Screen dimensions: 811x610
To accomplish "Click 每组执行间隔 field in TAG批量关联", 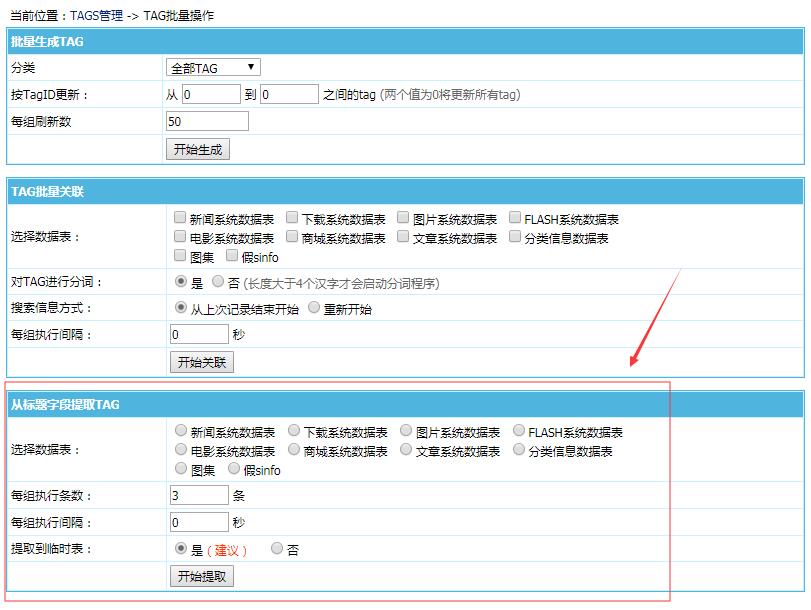I will (199, 334).
